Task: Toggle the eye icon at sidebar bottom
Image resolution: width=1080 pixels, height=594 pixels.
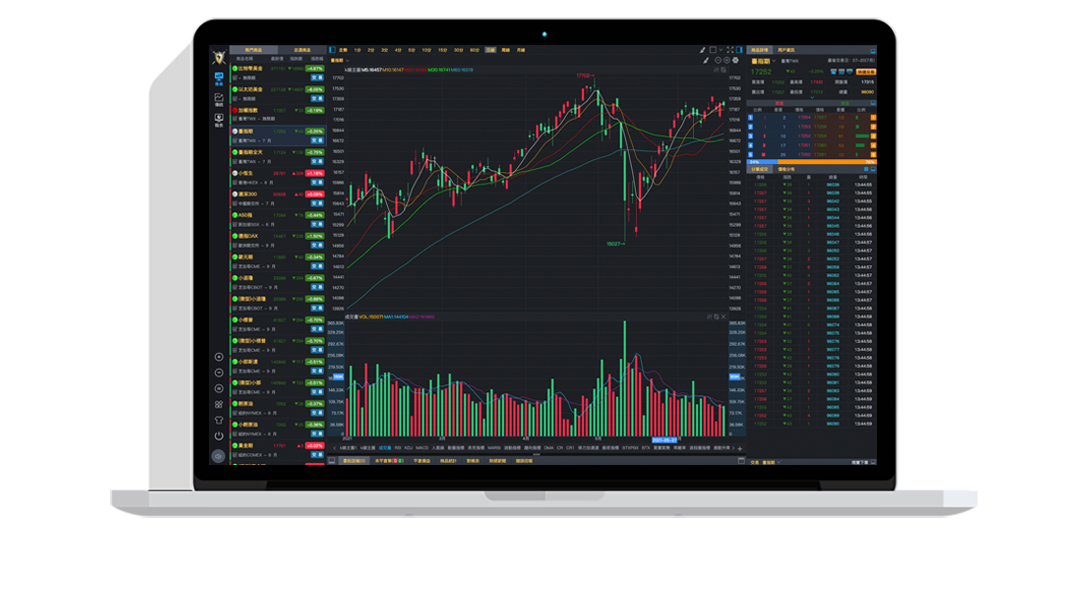Action: (218, 456)
